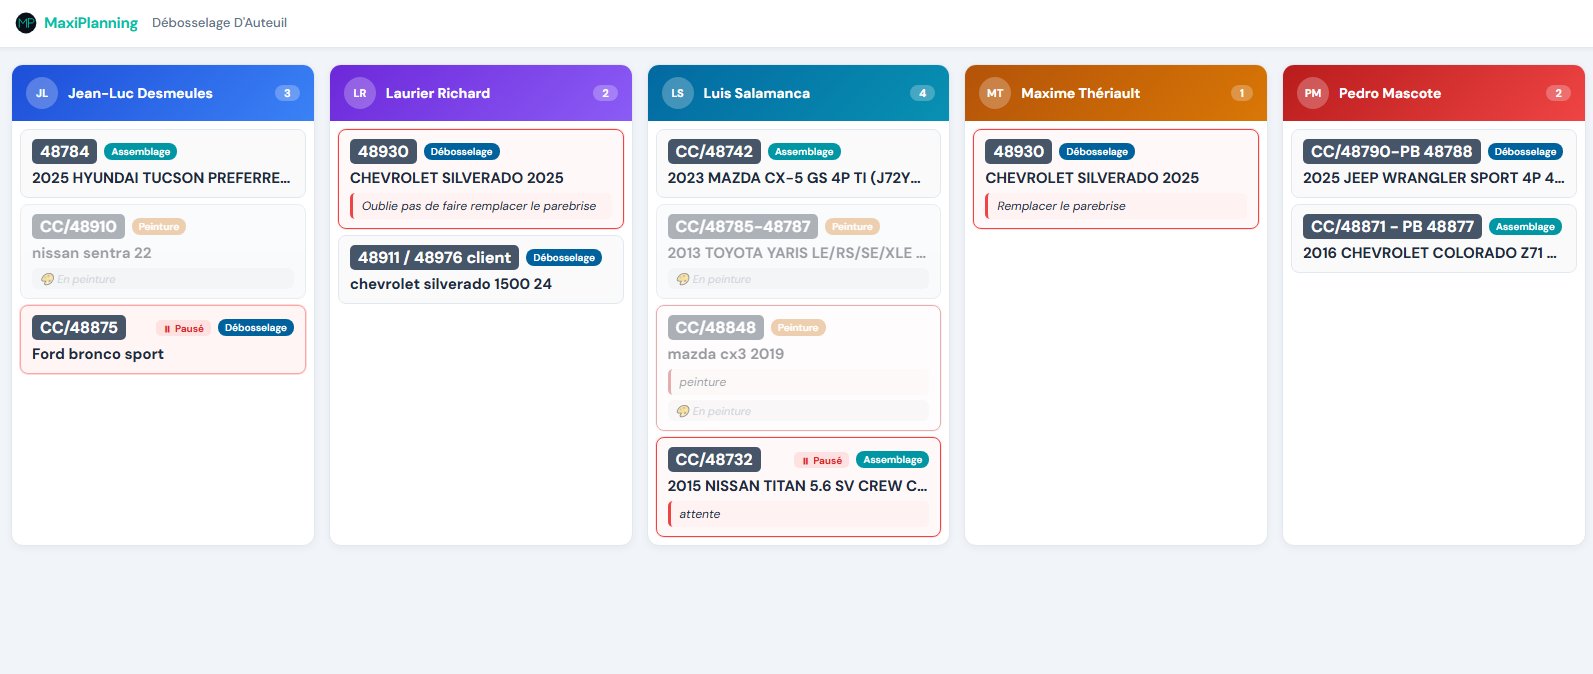This screenshot has height=674, width=1593.
Task: Click the JL avatar for Jean-Luc Desmeules
Action: tap(42, 93)
